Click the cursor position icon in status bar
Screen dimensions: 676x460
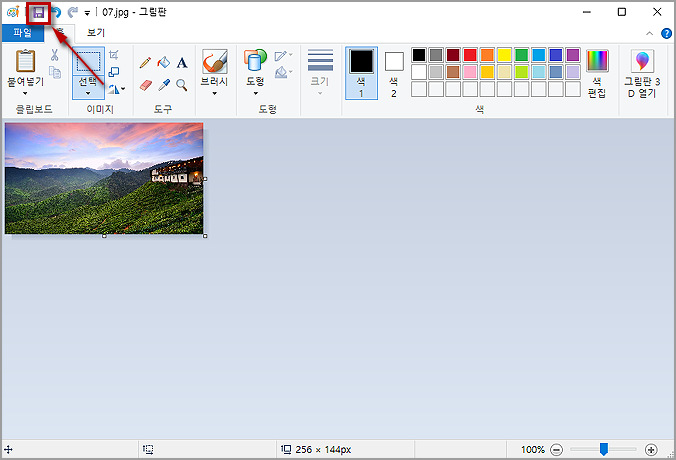(8, 450)
